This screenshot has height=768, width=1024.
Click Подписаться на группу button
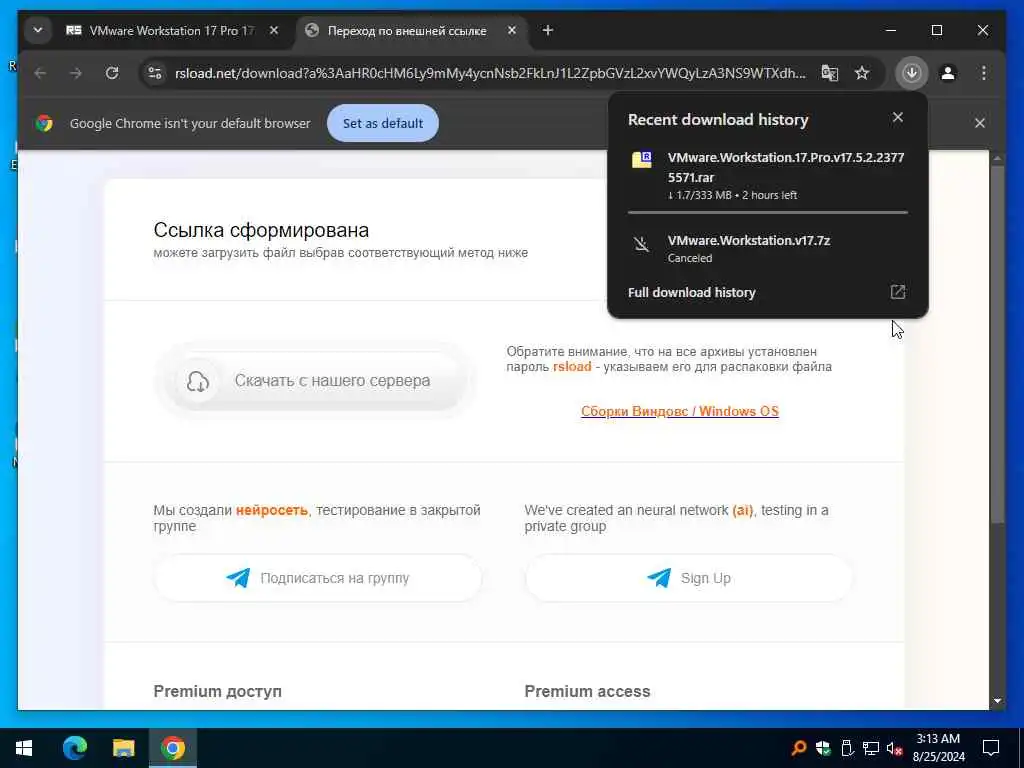pyautogui.click(x=318, y=578)
